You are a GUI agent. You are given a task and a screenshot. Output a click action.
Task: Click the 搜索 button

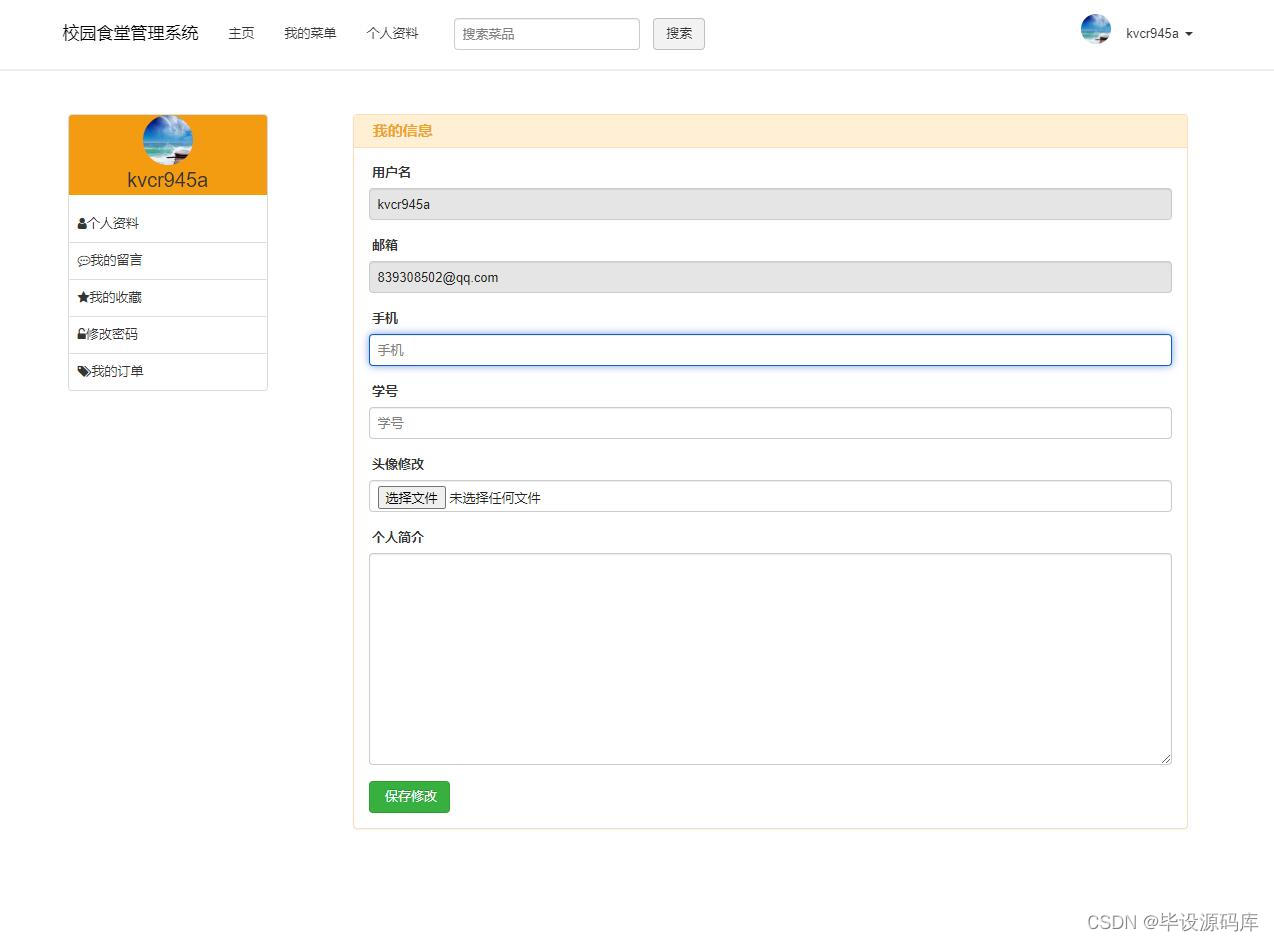click(x=679, y=34)
